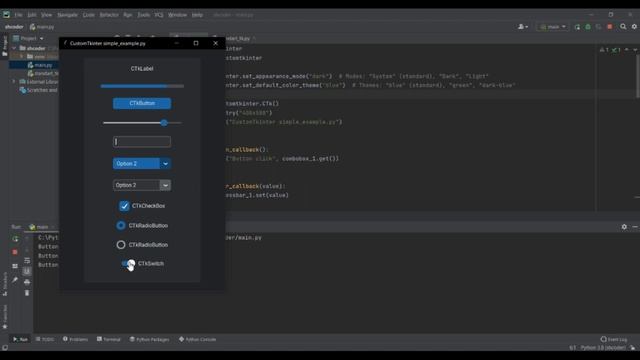Viewport: 640px width, 360px height.
Task: Click the rerun main icon in top toolbar
Action: [577, 27]
